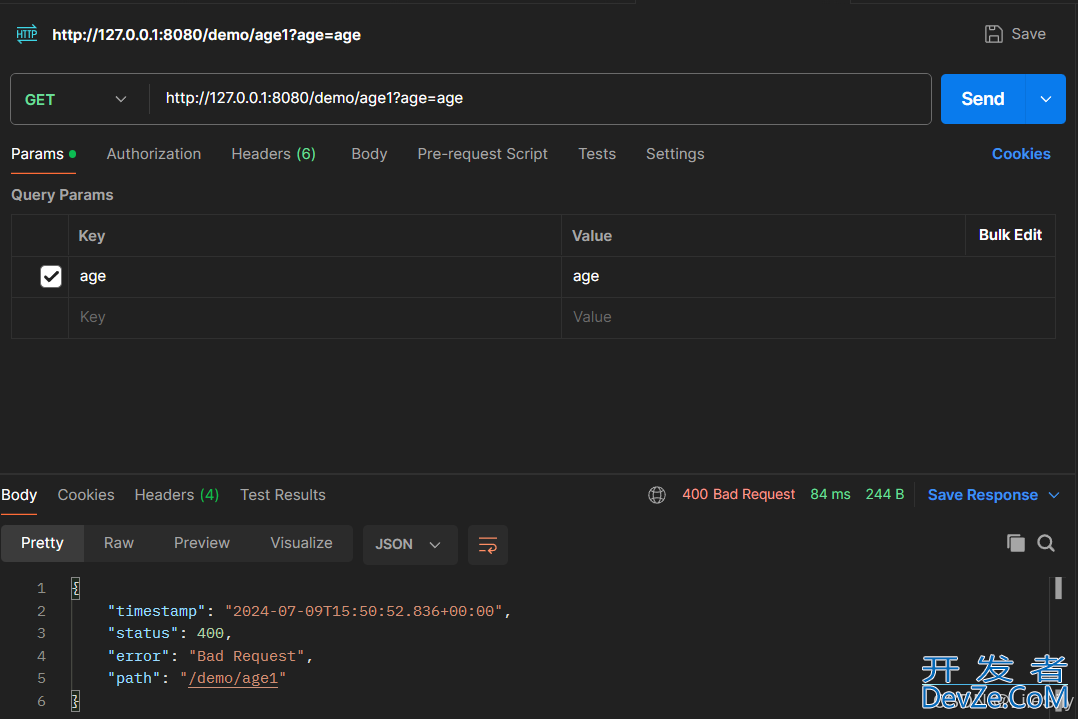This screenshot has width=1078, height=719.
Task: Switch to the Preview view
Action: (201, 543)
